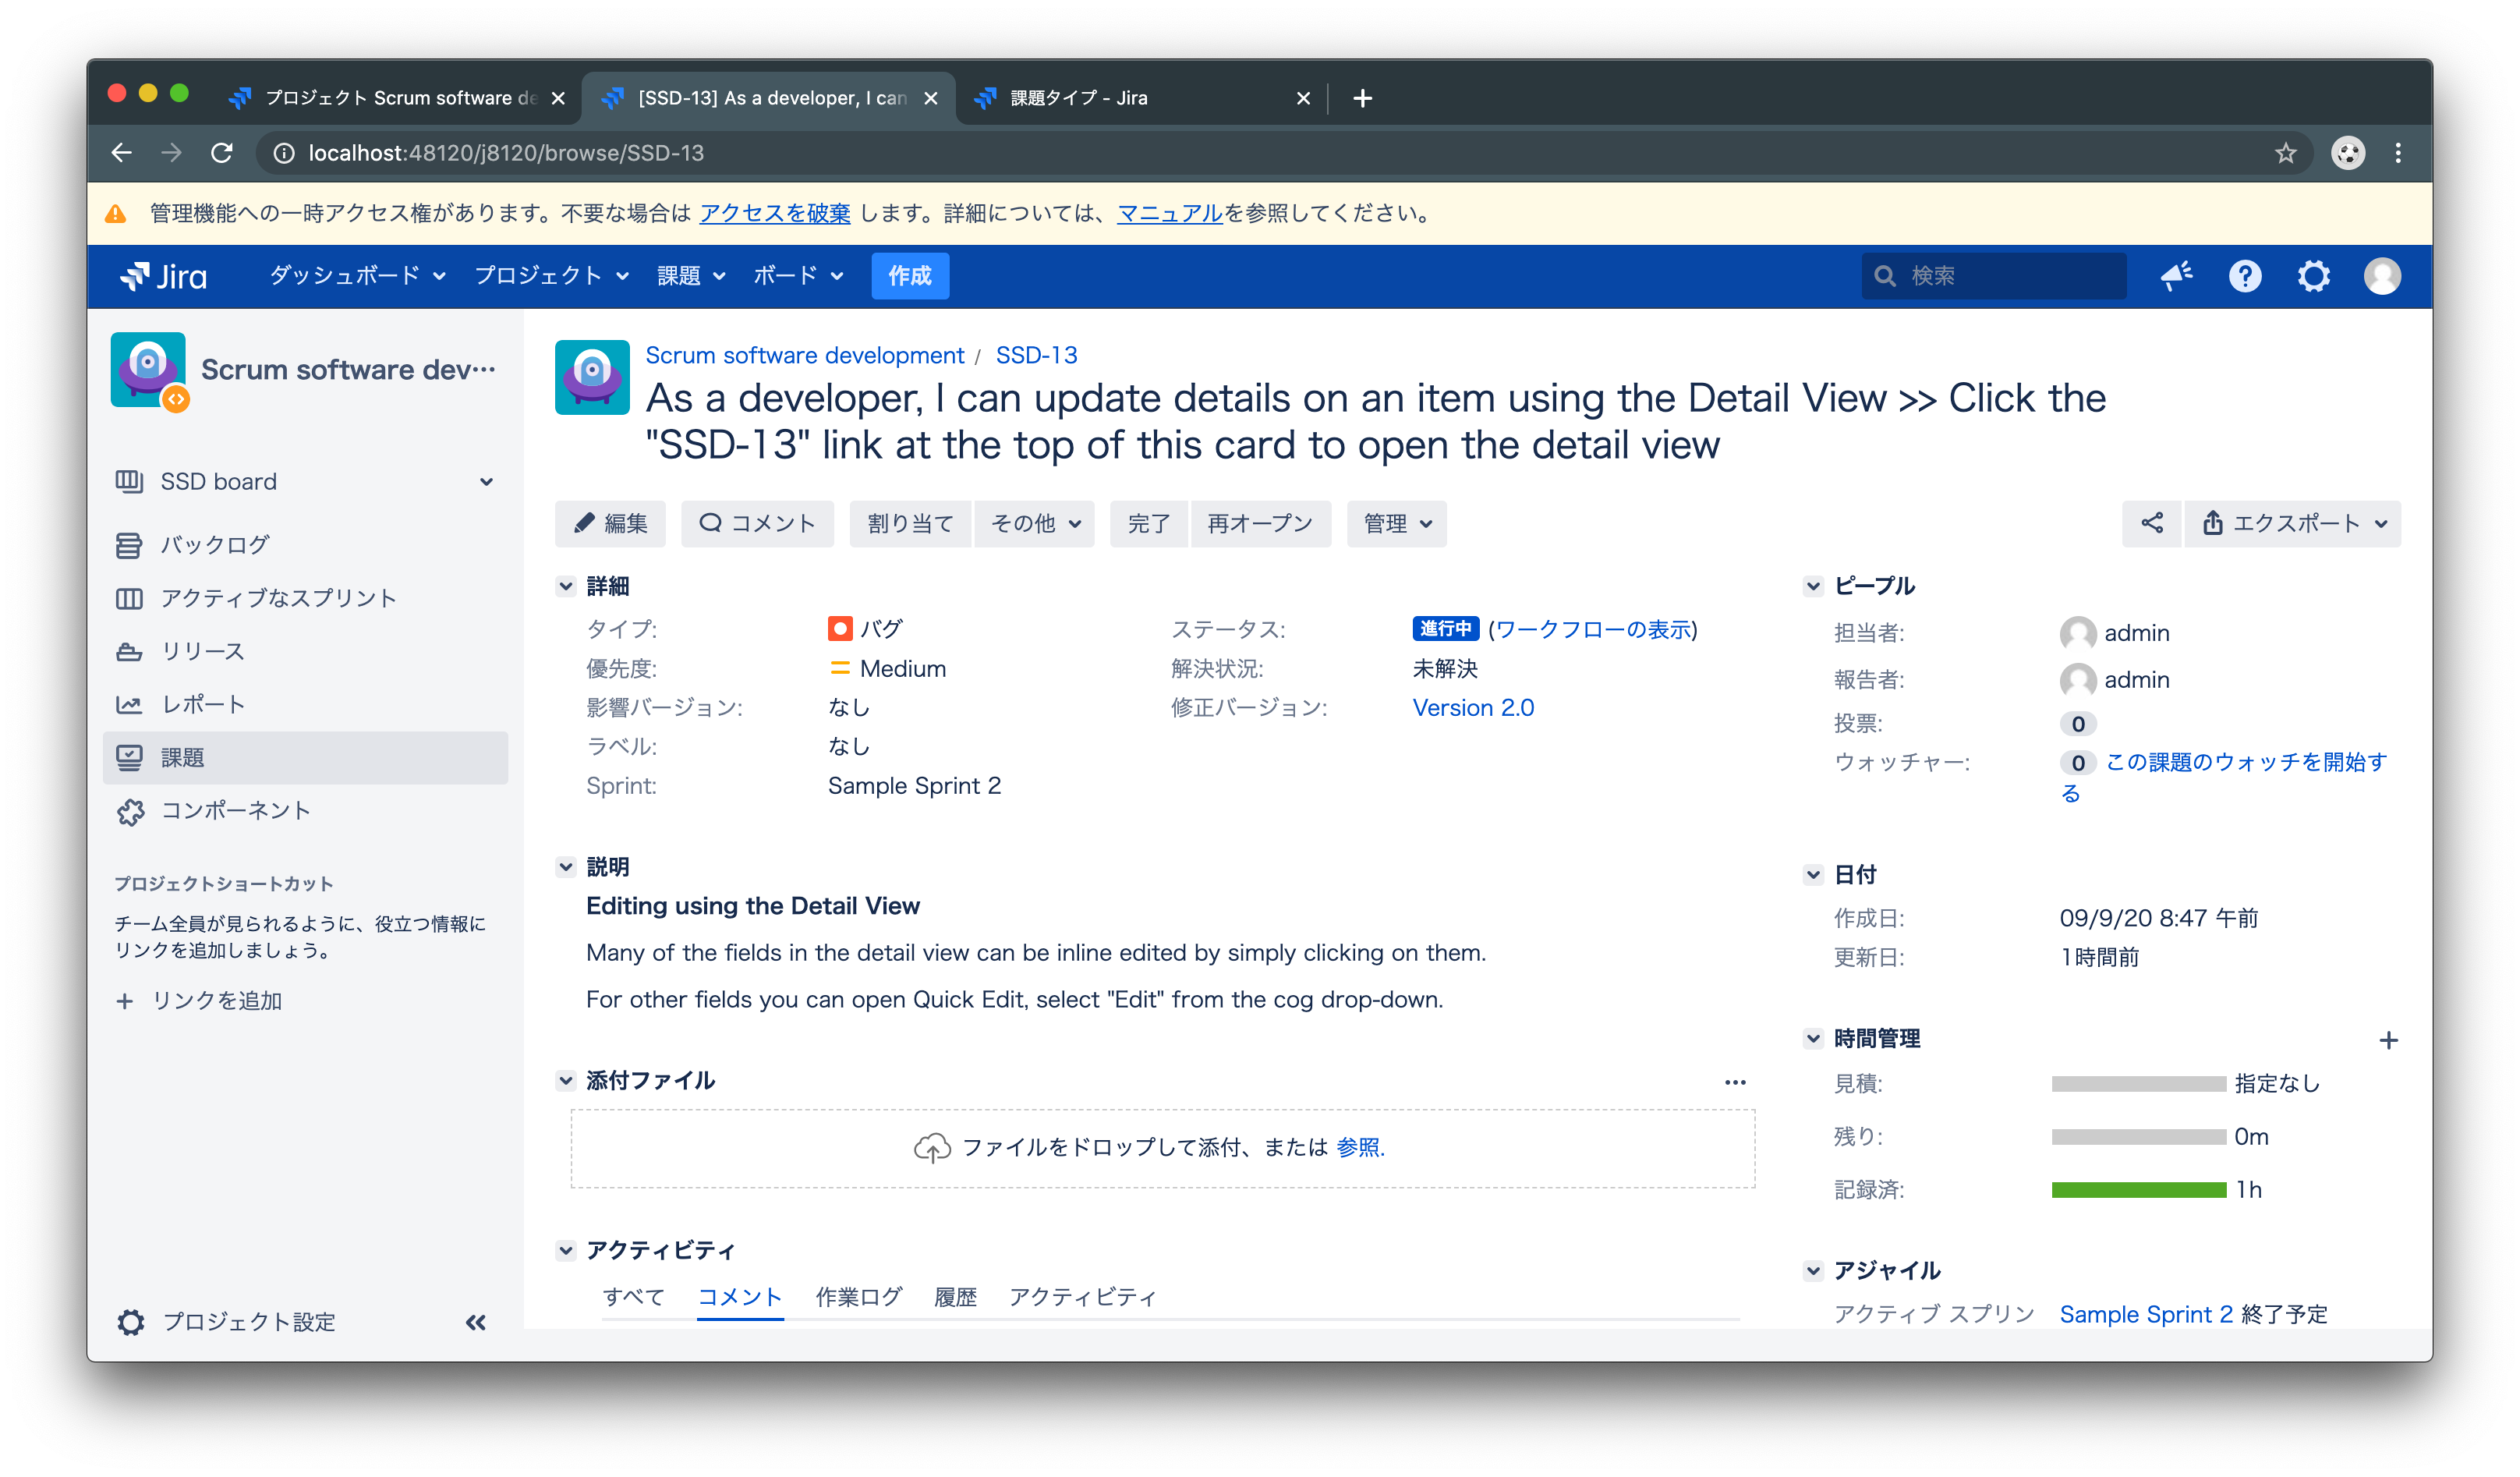
Task: Click the green 記録済 progress bar
Action: pyautogui.click(x=2138, y=1190)
